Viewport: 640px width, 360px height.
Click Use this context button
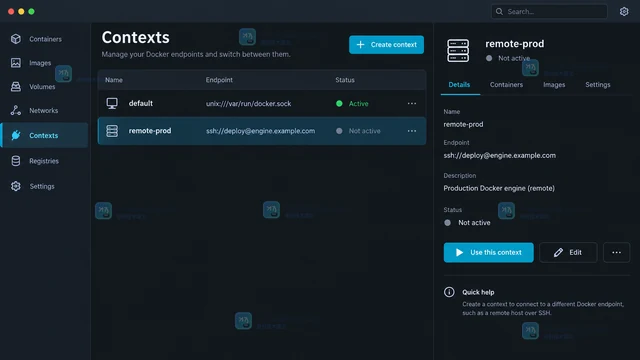click(x=489, y=252)
